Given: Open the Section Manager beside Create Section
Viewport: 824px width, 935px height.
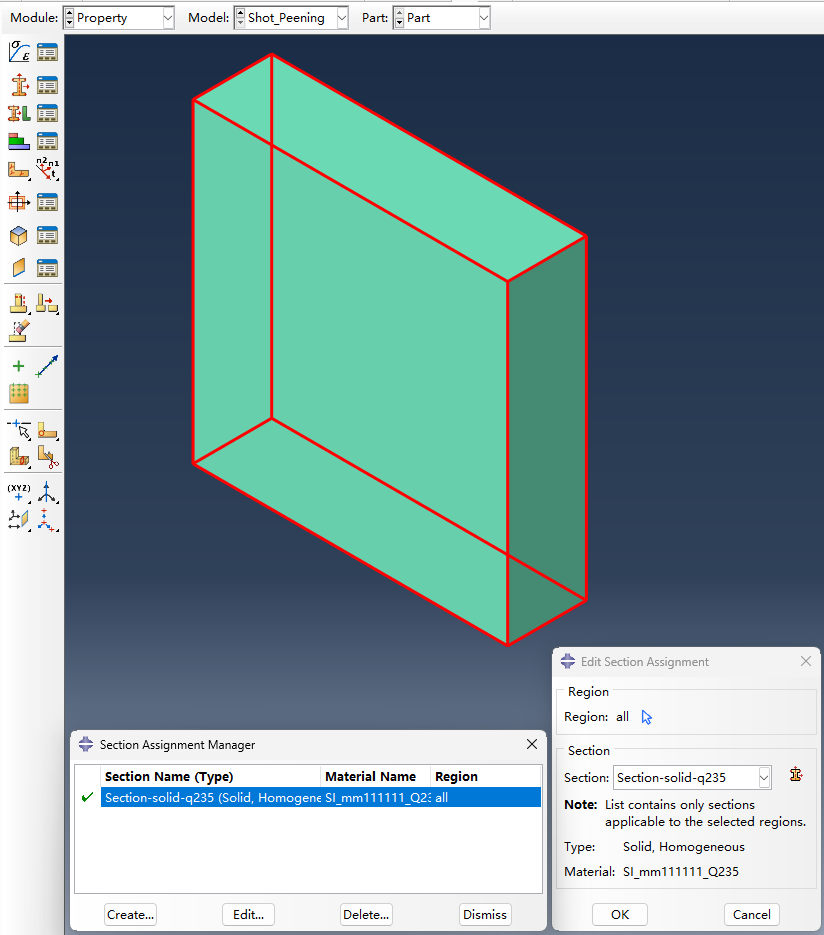Looking at the screenshot, I should [x=47, y=85].
